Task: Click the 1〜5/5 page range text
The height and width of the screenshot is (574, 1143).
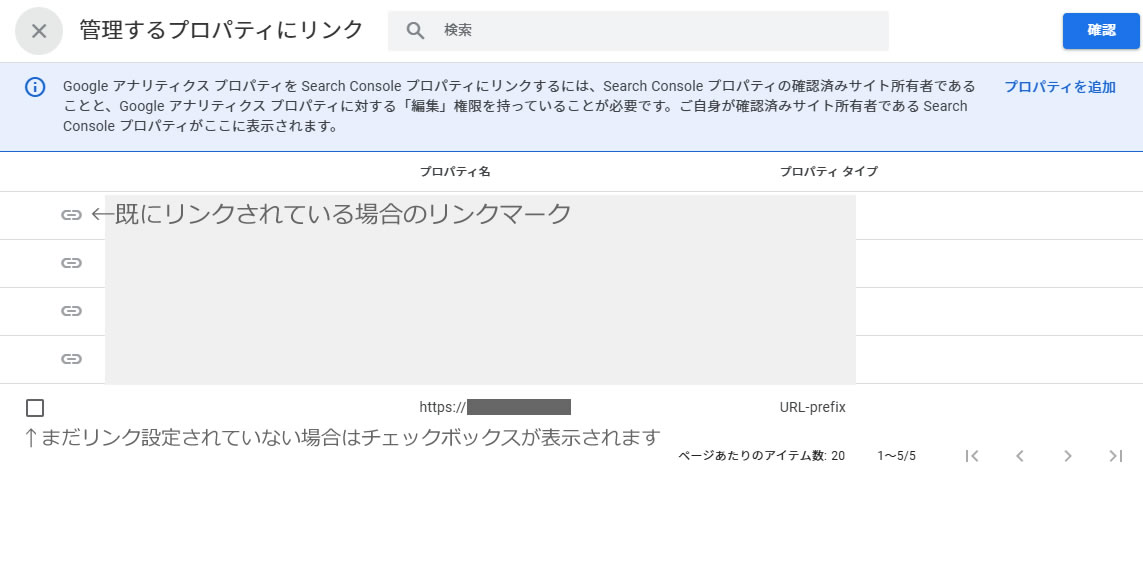Action: [897, 456]
